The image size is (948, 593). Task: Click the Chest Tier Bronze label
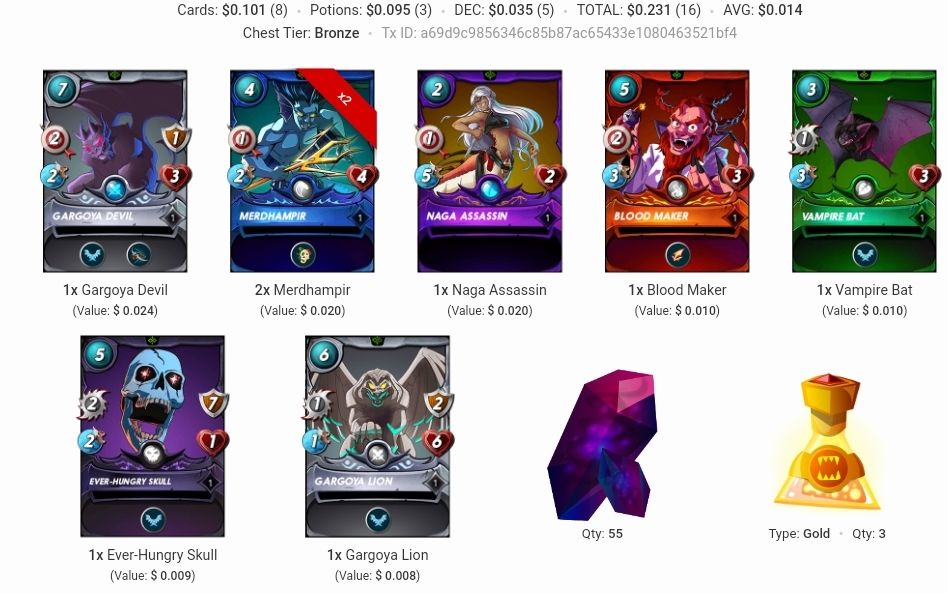301,33
